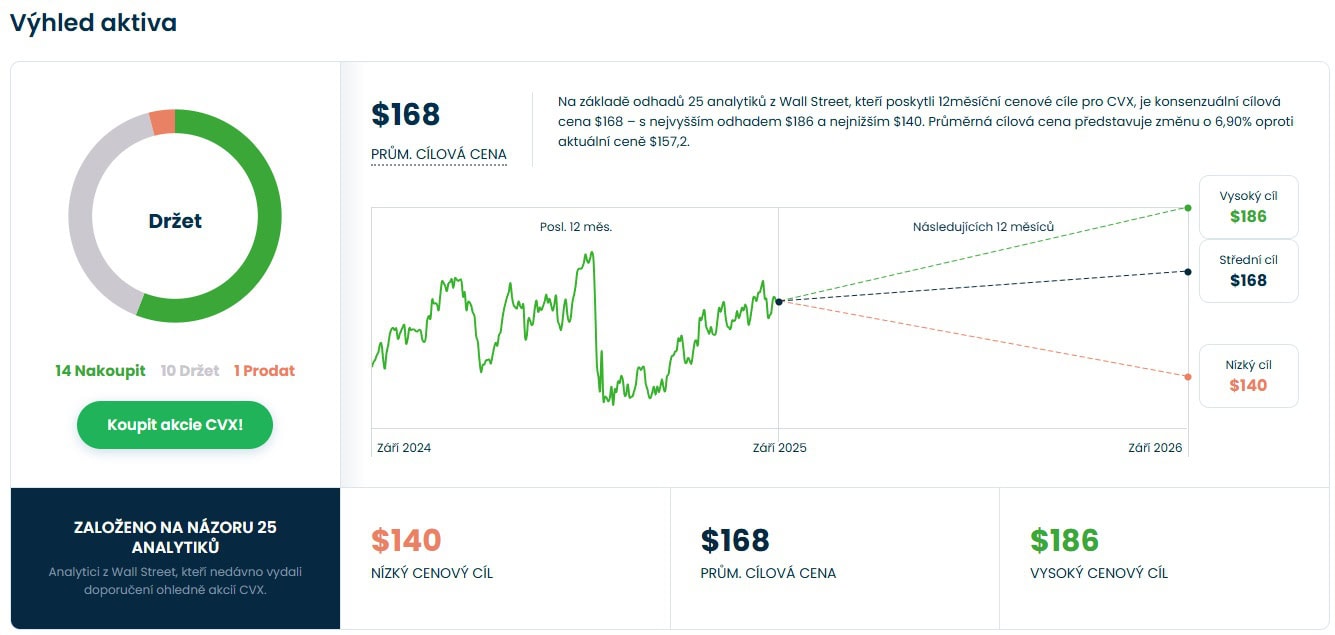Click the Vysoký cíl $186 label box
Screen dimensions: 1335x635
coord(1248,207)
